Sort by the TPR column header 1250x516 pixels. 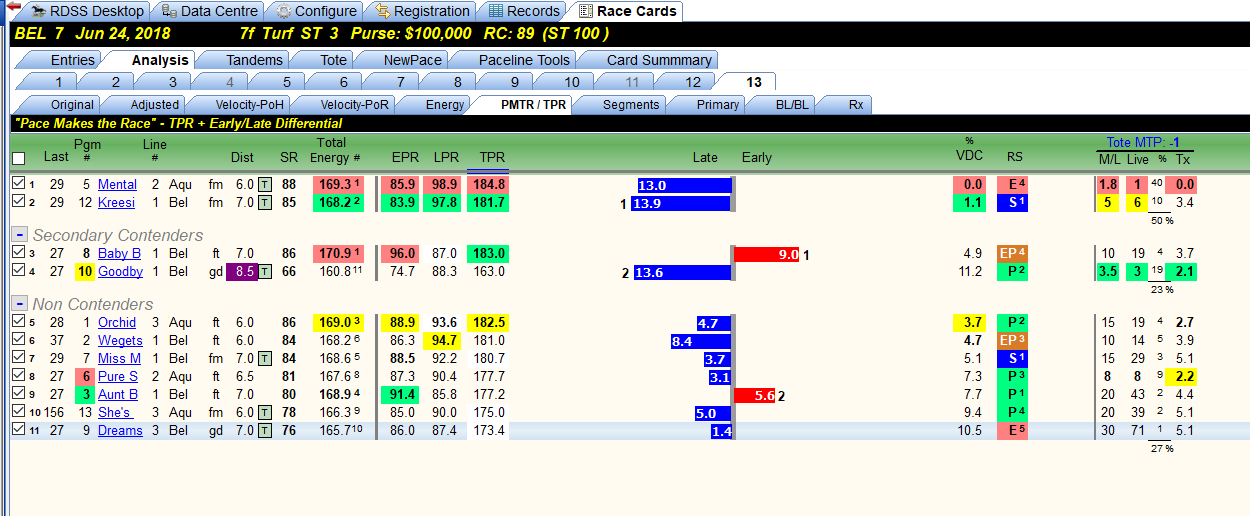(x=491, y=158)
